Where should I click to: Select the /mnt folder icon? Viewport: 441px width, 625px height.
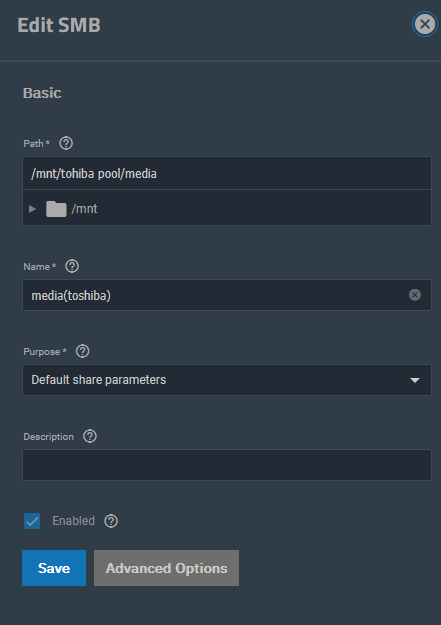pos(56,208)
